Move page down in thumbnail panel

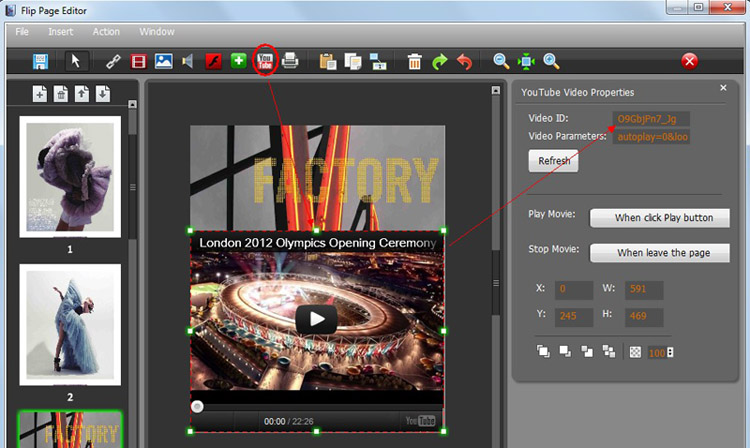(103, 94)
